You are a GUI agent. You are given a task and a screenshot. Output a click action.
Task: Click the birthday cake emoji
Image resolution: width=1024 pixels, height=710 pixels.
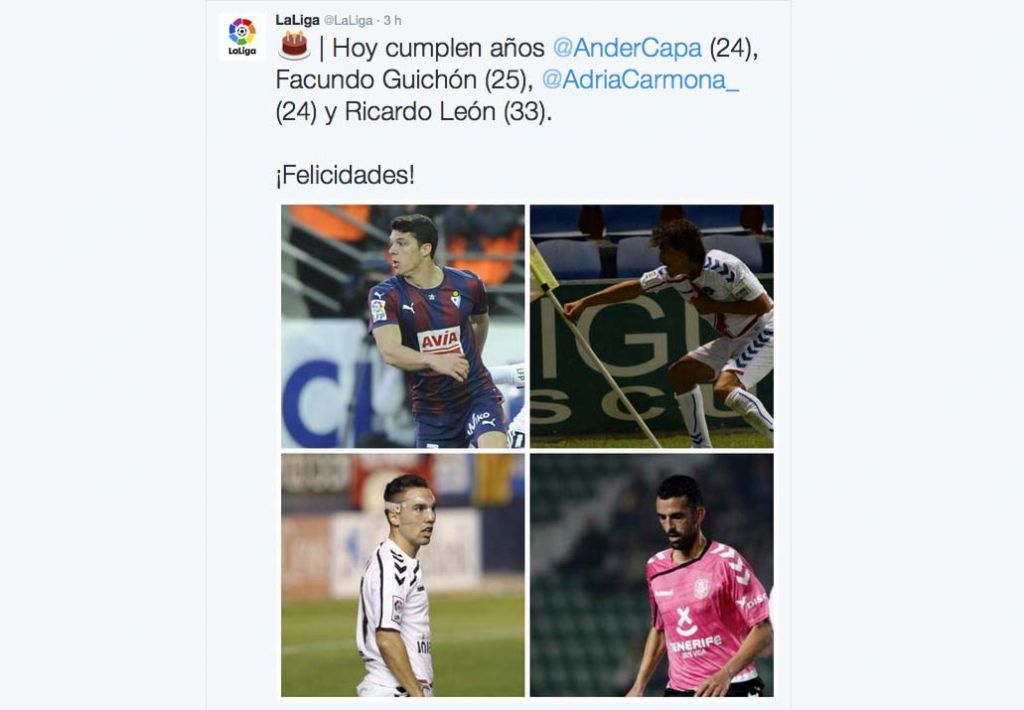click(295, 46)
